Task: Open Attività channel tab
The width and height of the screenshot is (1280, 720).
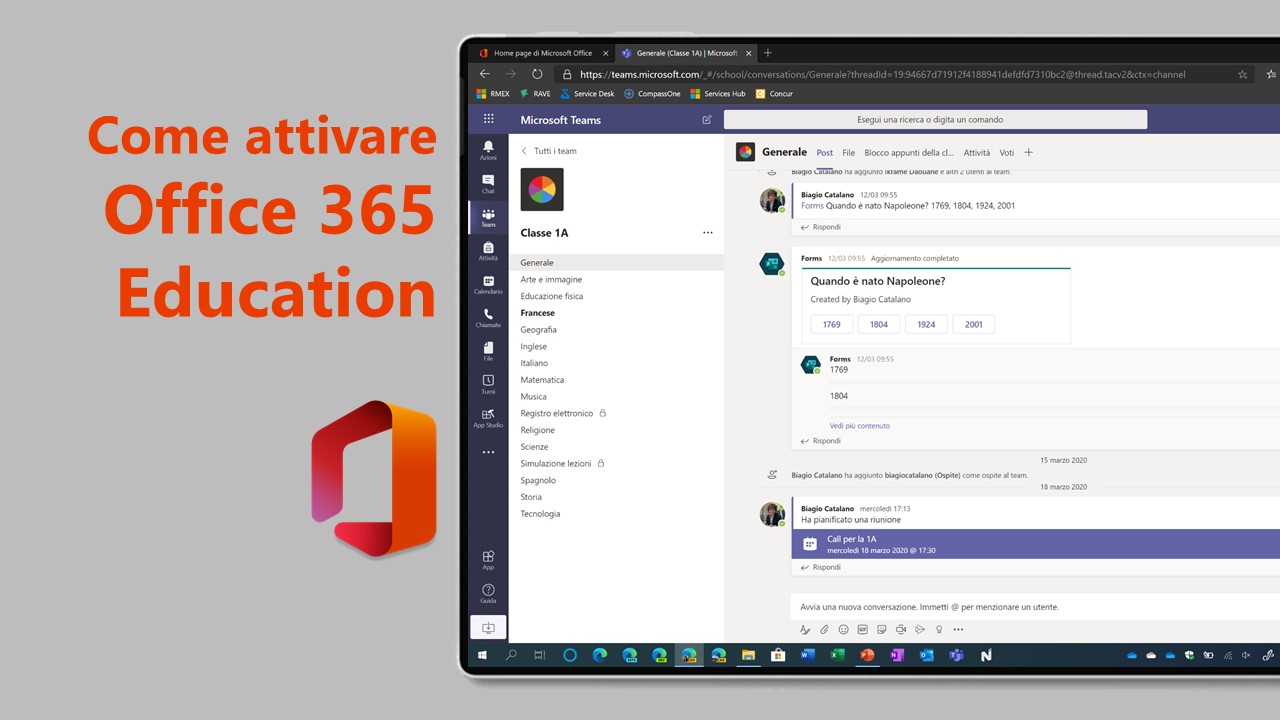Action: (977, 153)
